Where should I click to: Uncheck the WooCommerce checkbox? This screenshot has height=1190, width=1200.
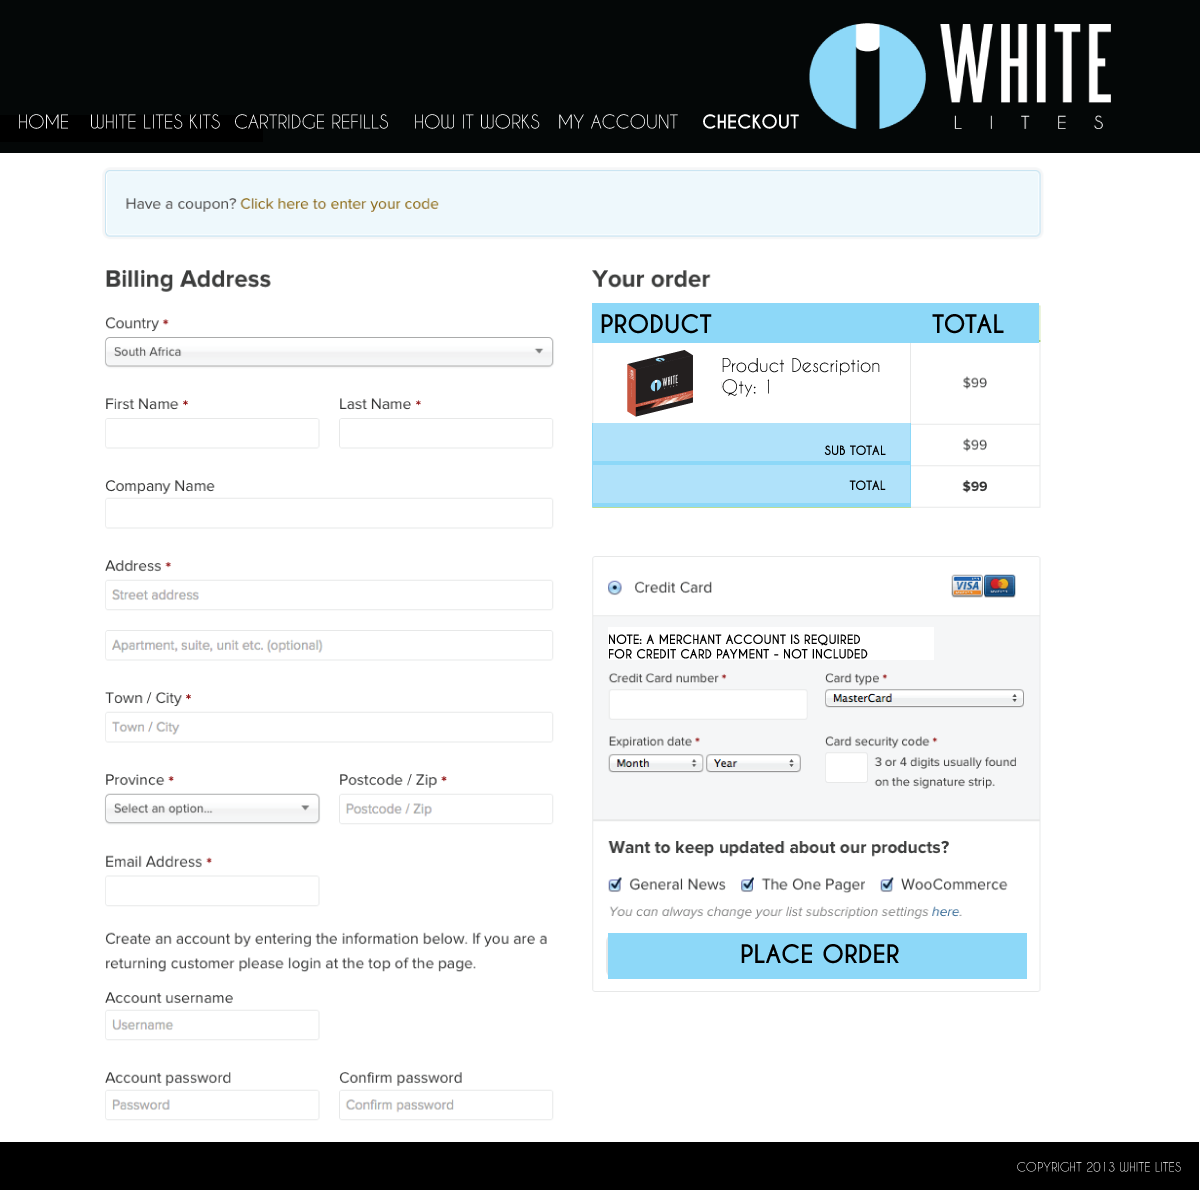coord(886,885)
